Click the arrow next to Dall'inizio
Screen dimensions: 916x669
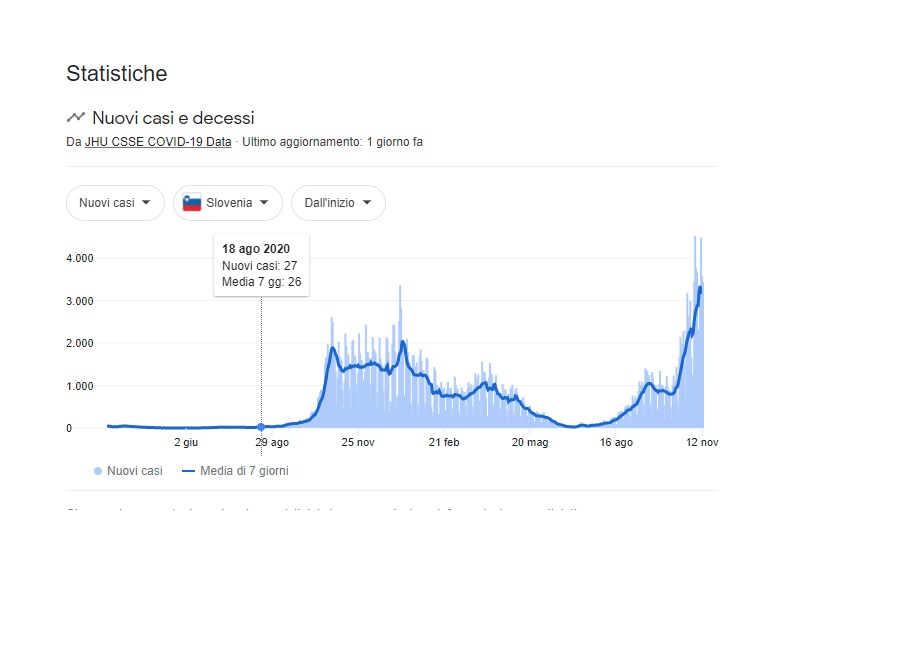pos(367,203)
